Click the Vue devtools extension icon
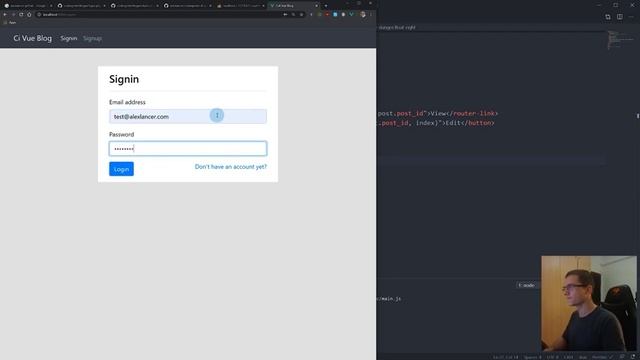This screenshot has height=360, width=640. (x=351, y=14)
